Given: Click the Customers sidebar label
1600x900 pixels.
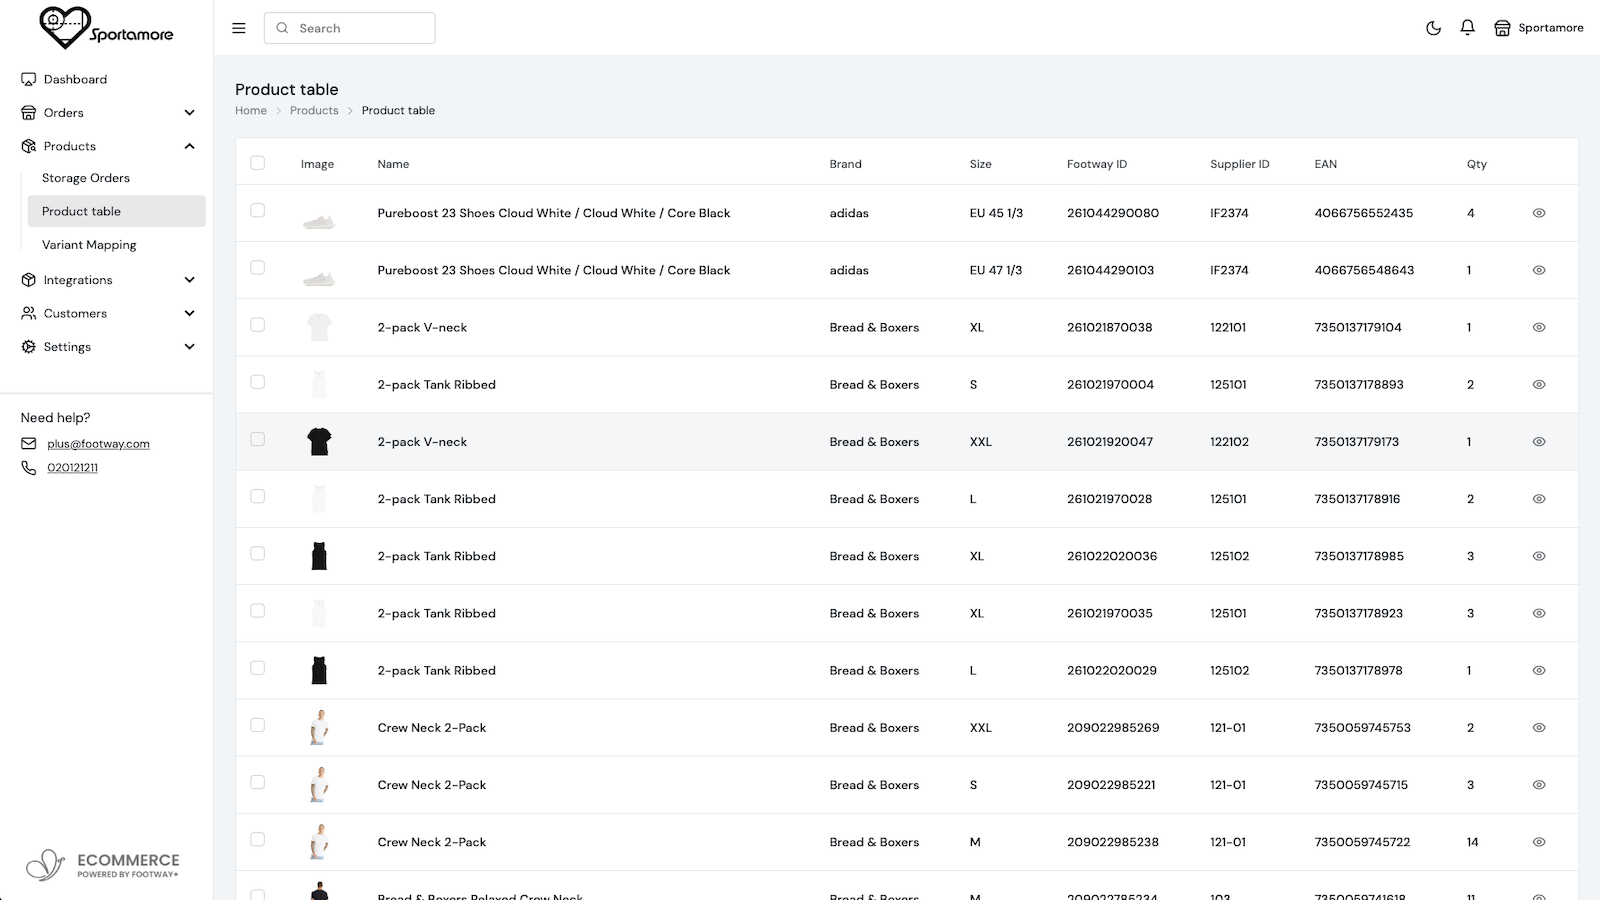Looking at the screenshot, I should [75, 313].
